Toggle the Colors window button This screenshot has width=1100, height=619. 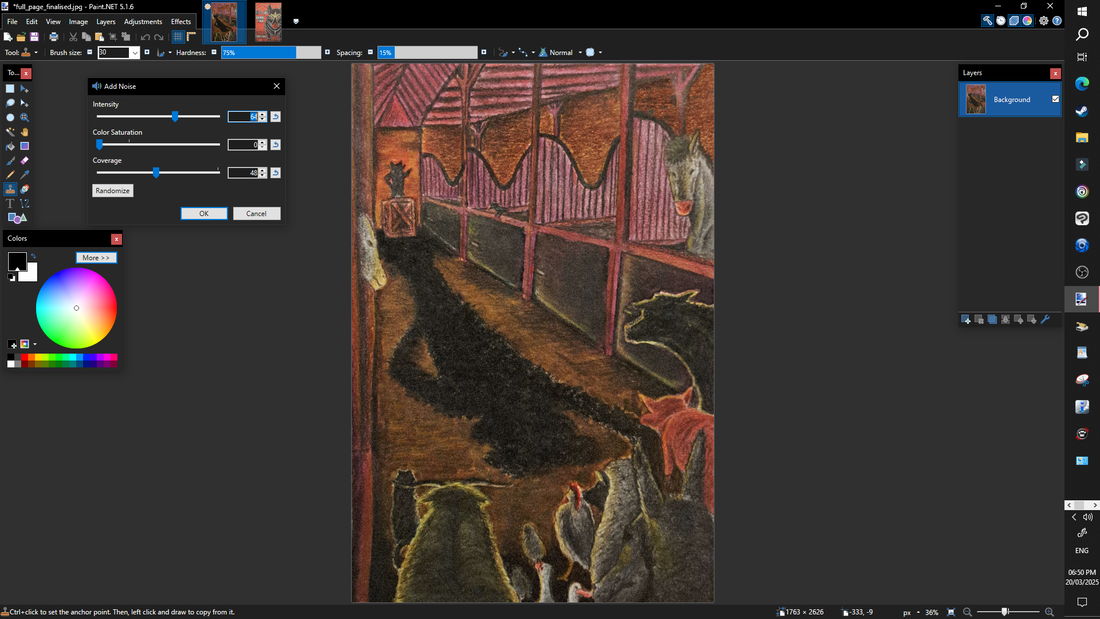point(1027,21)
